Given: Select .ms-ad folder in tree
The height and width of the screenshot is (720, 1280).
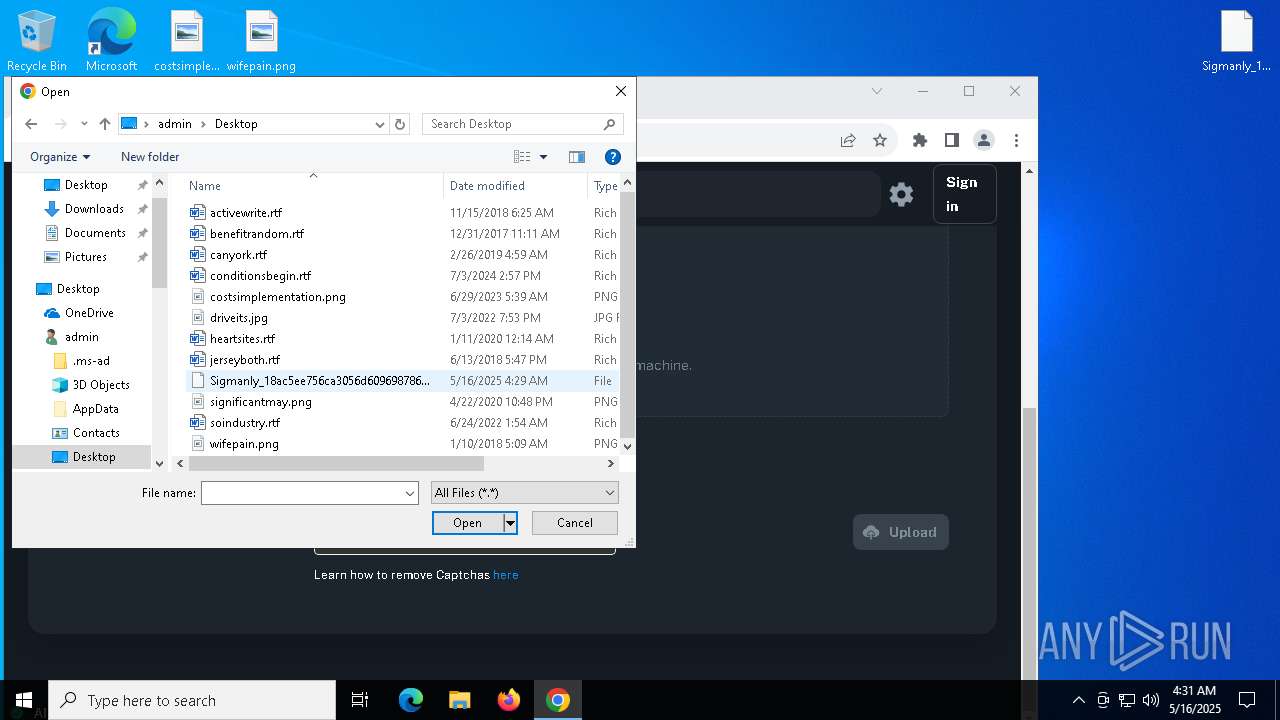Looking at the screenshot, I should (91, 361).
